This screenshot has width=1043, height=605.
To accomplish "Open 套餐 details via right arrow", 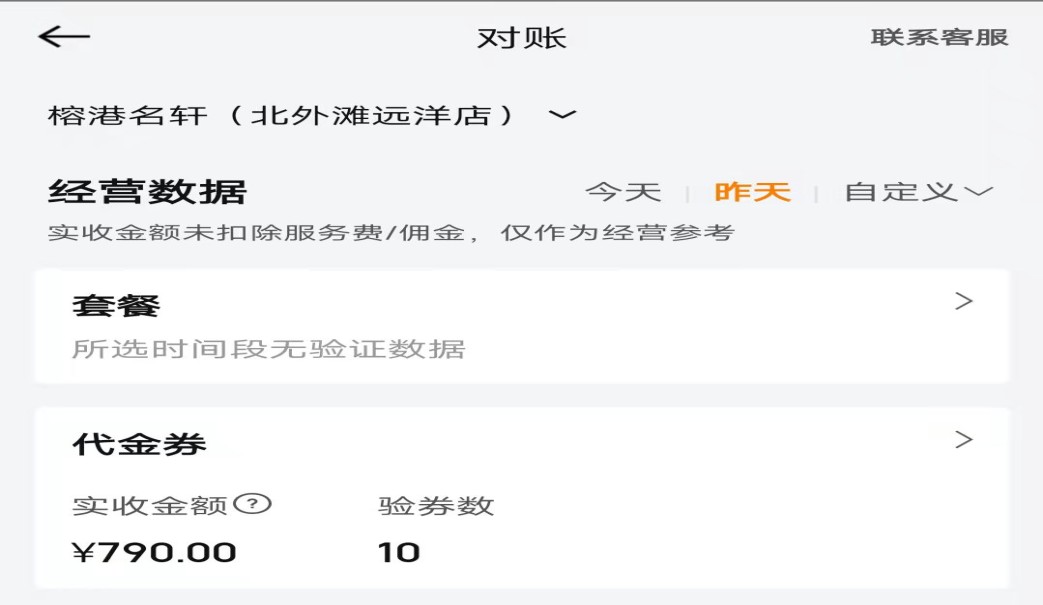I will pyautogui.click(x=964, y=301).
